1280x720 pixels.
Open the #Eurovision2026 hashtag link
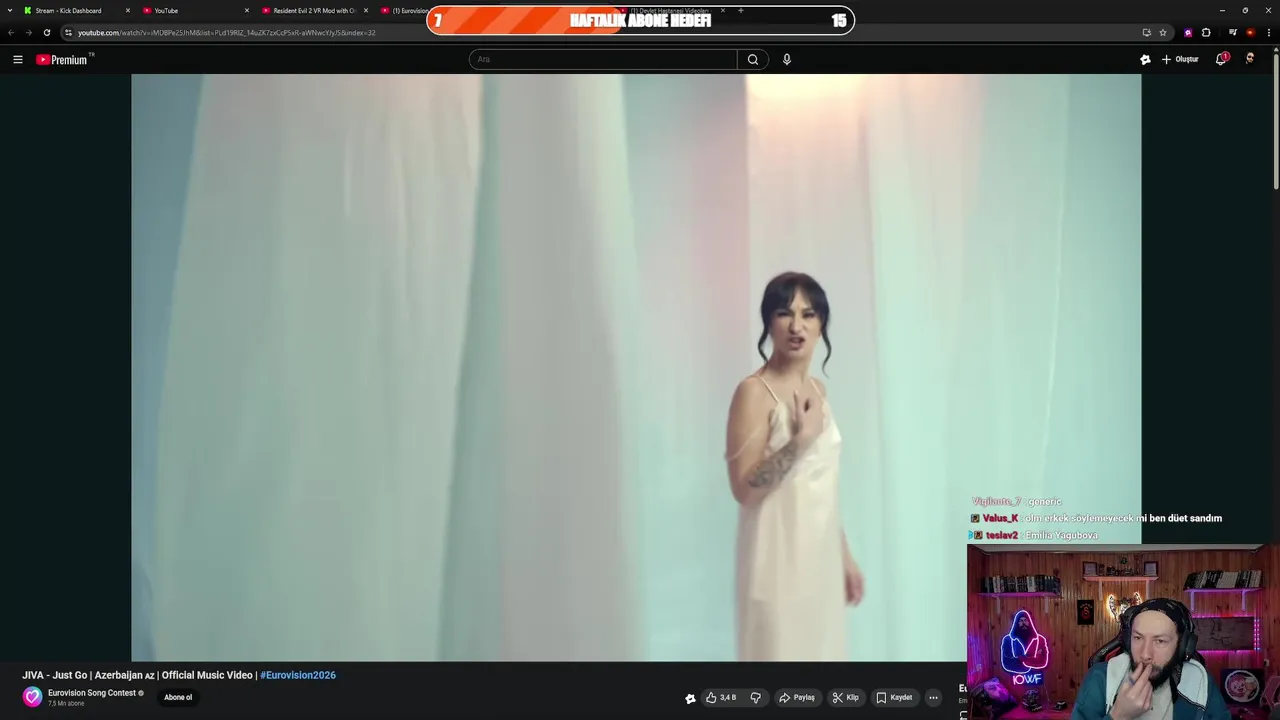pyautogui.click(x=298, y=675)
